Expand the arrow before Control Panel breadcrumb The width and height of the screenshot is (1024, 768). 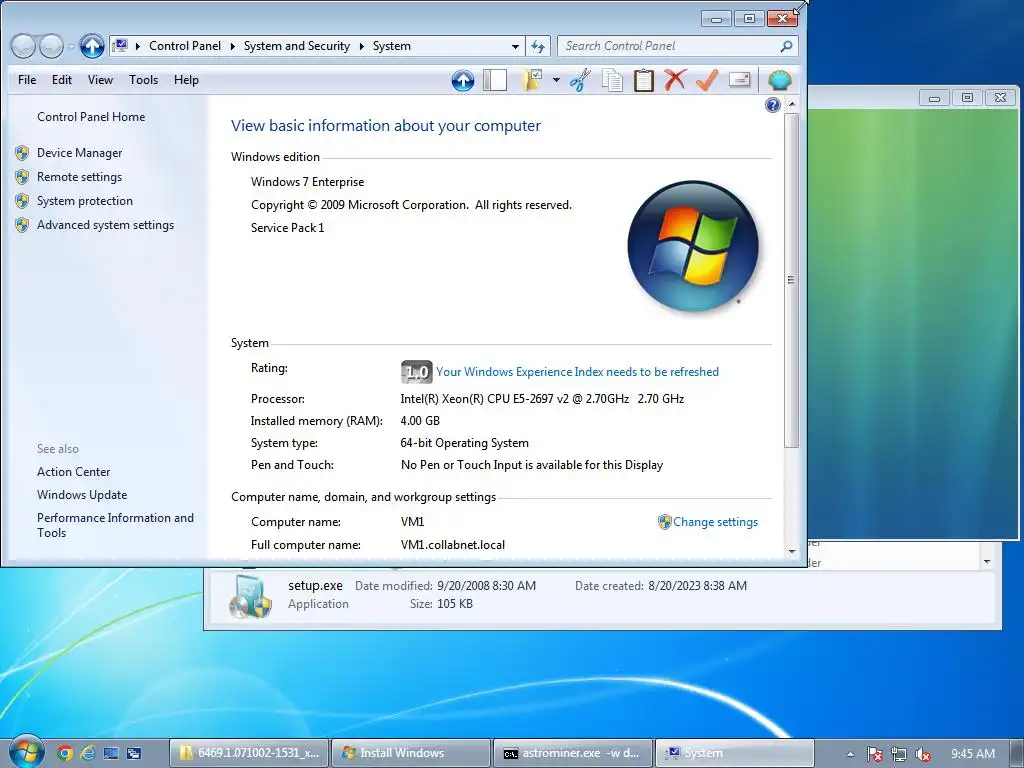click(x=138, y=46)
